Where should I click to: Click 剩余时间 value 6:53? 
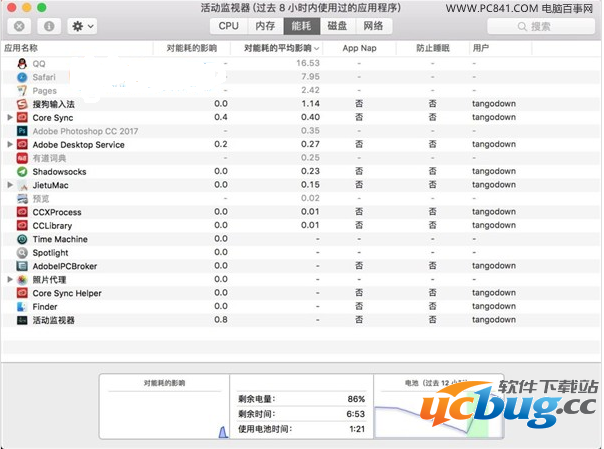356,414
